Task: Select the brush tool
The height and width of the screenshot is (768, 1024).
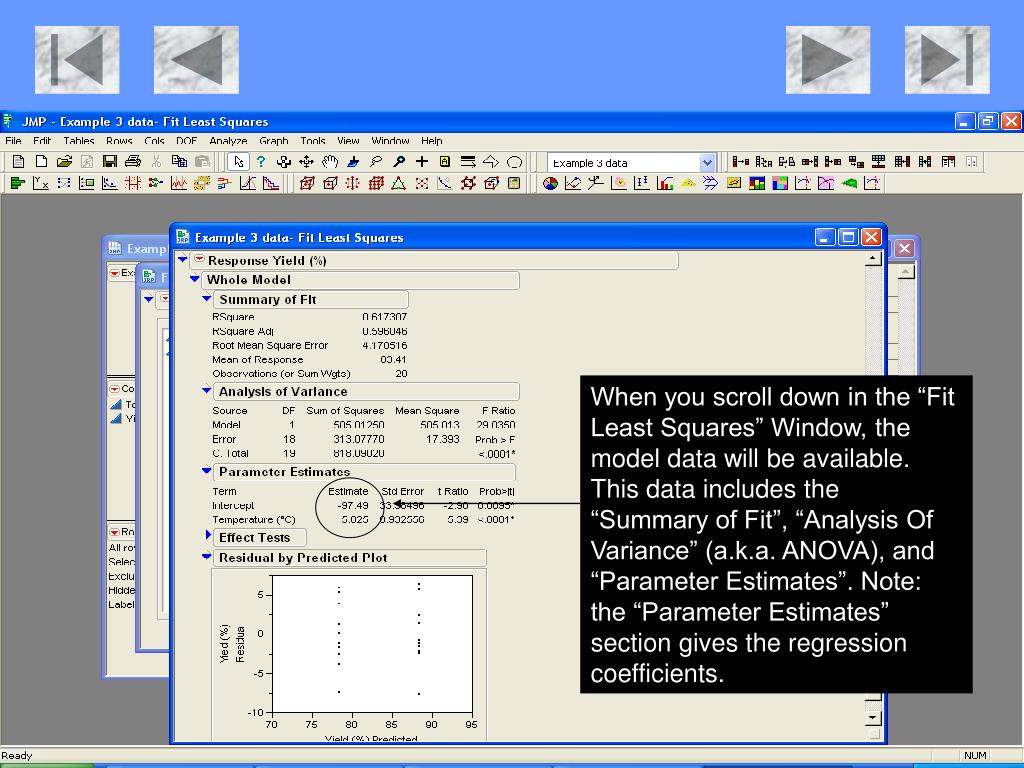Action: pyautogui.click(x=353, y=162)
